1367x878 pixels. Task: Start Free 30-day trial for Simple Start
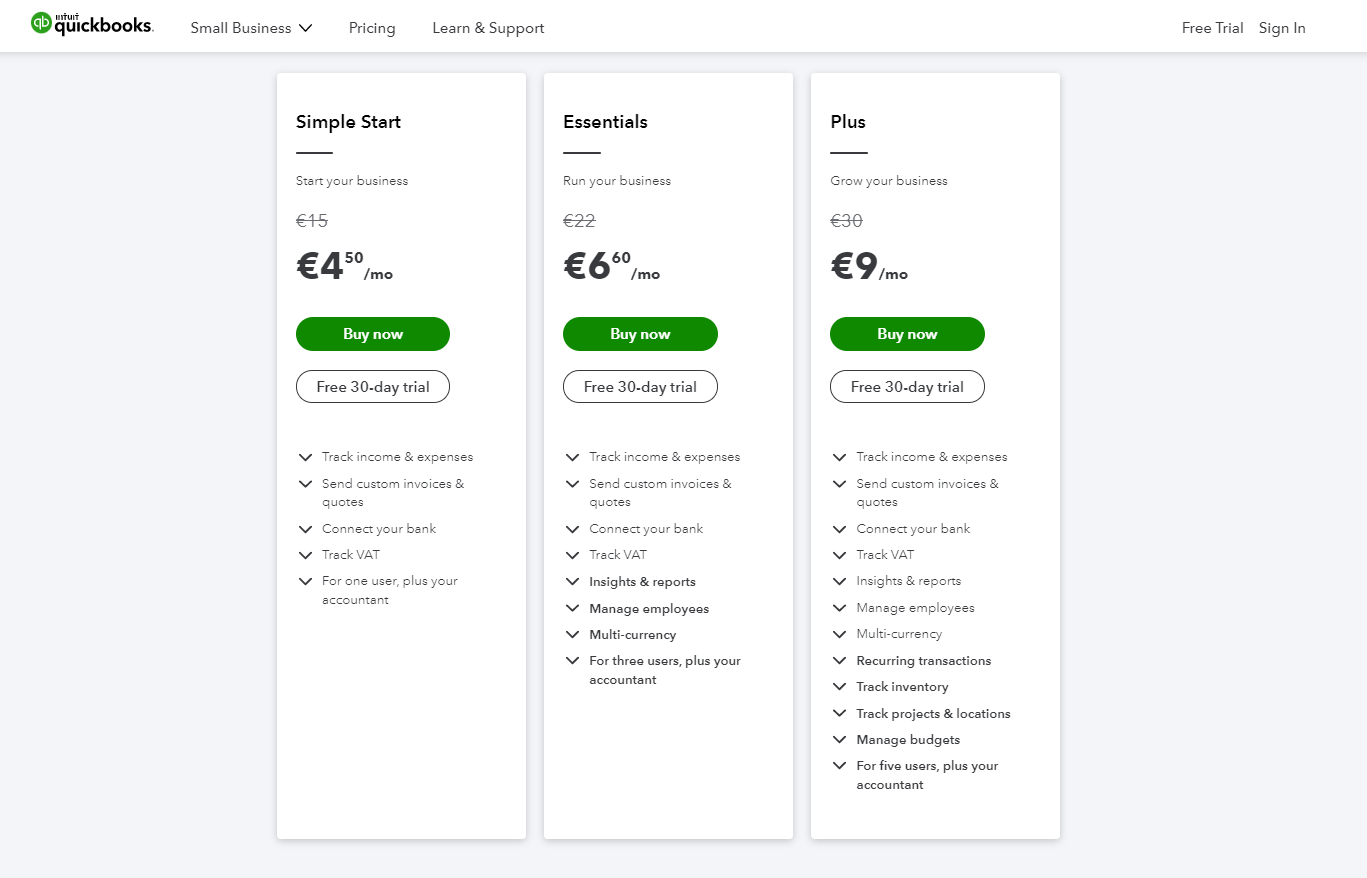point(373,387)
